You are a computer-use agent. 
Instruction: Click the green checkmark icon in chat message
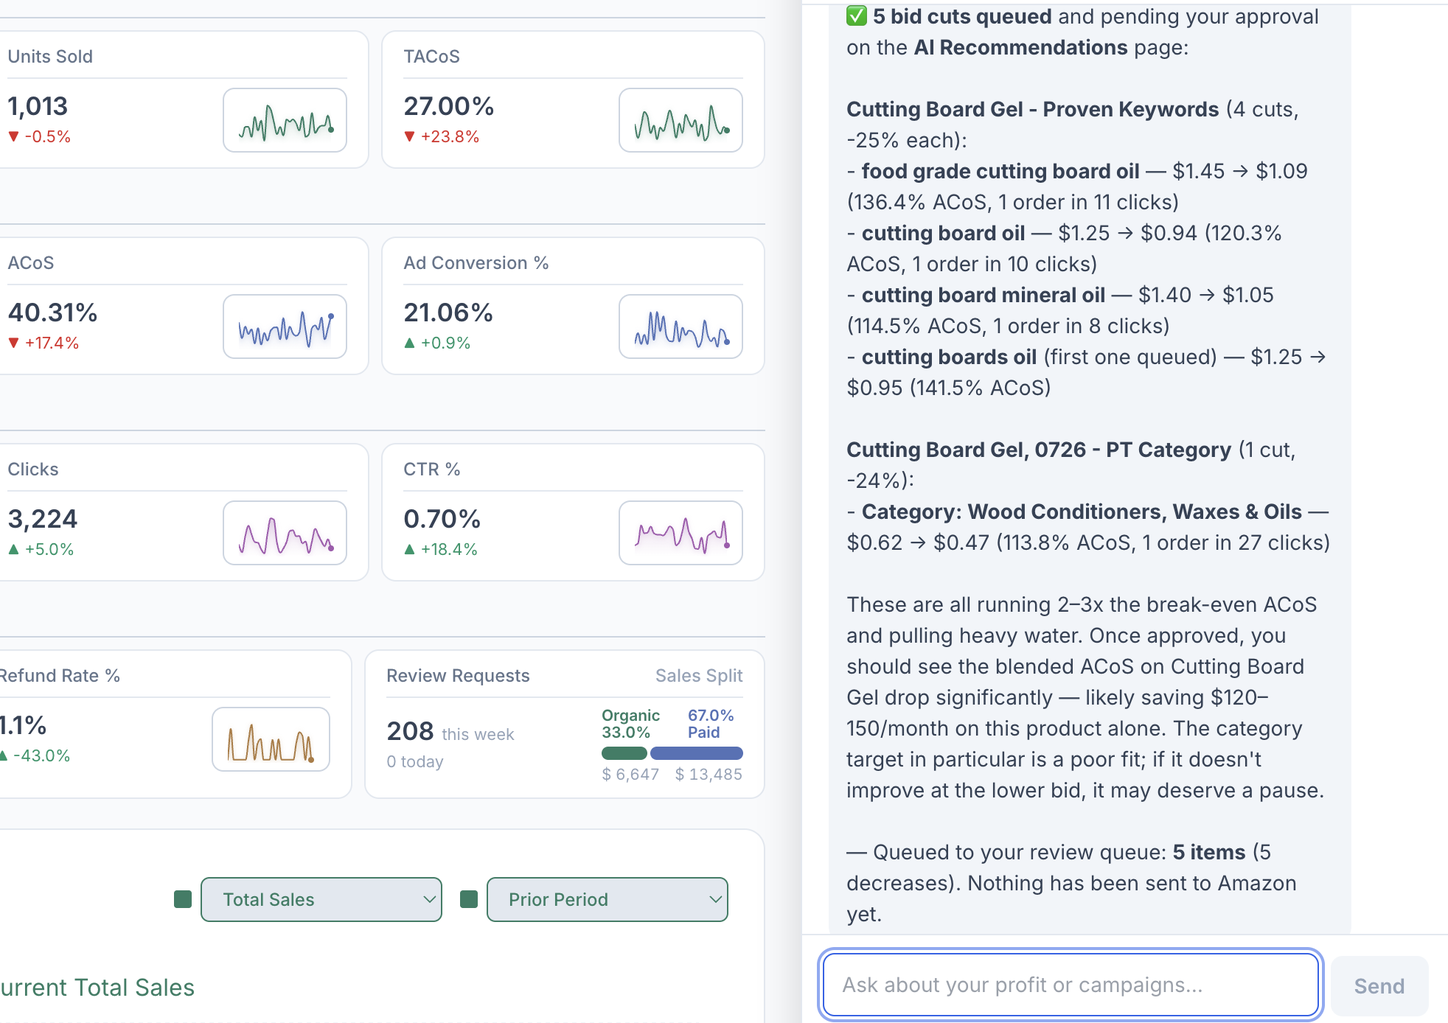tap(857, 16)
